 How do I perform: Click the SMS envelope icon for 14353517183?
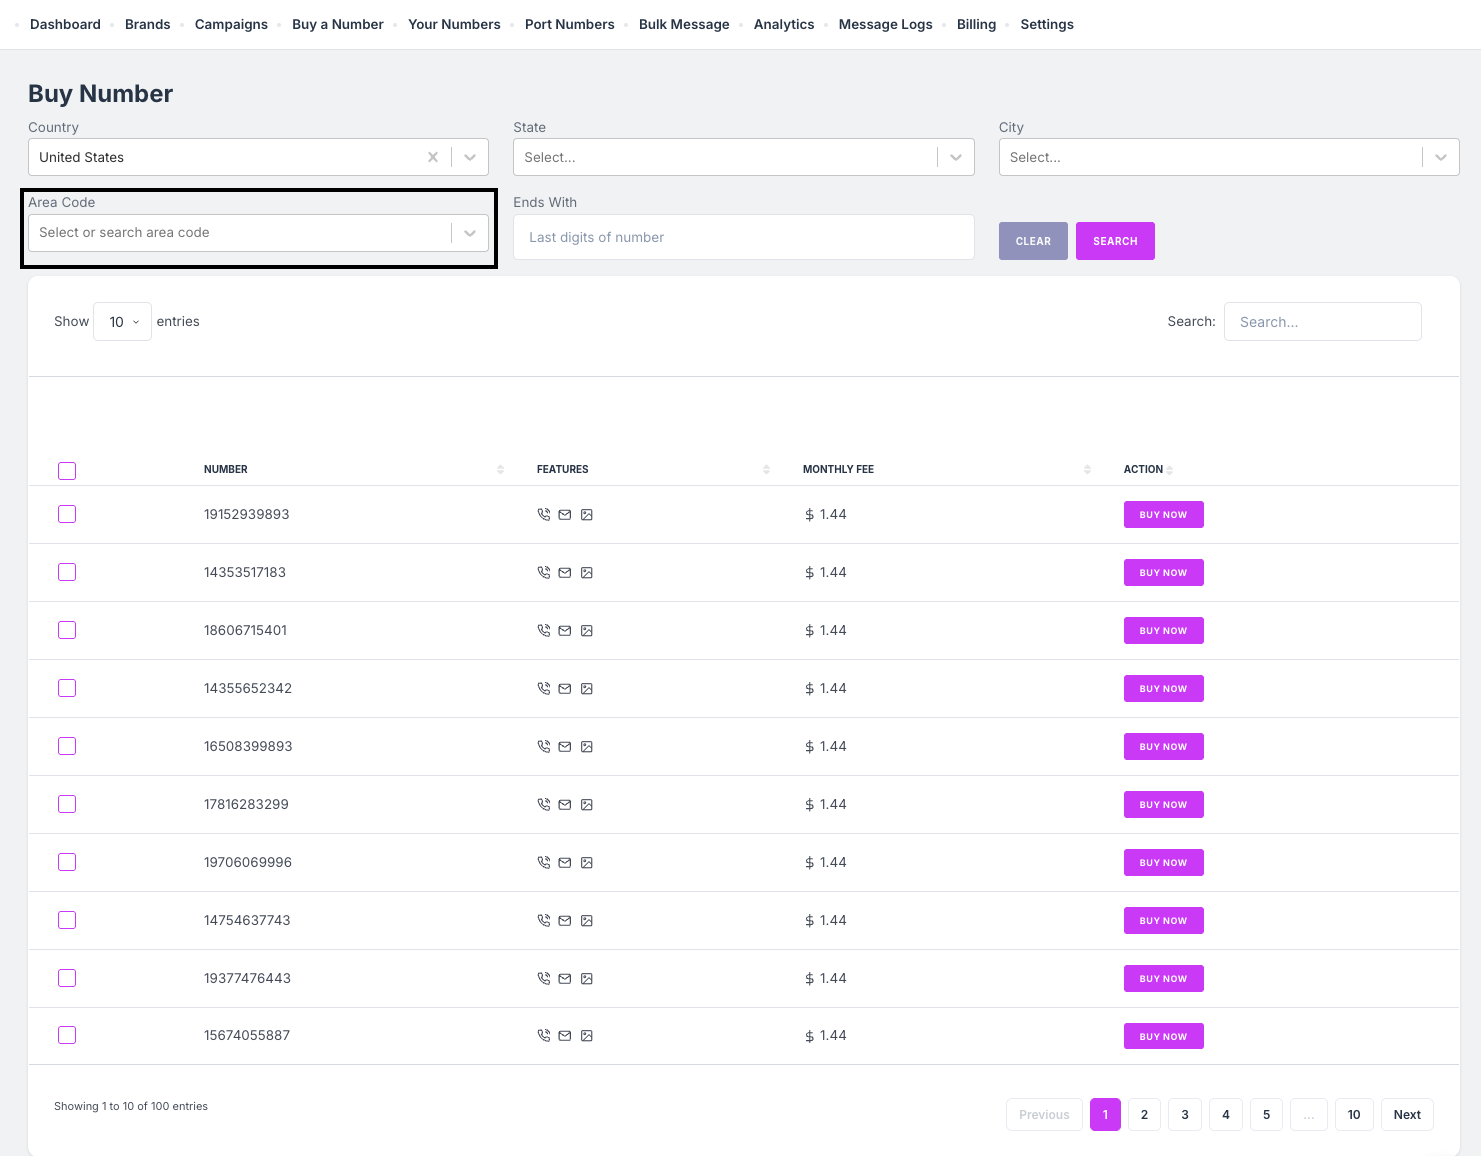point(565,573)
